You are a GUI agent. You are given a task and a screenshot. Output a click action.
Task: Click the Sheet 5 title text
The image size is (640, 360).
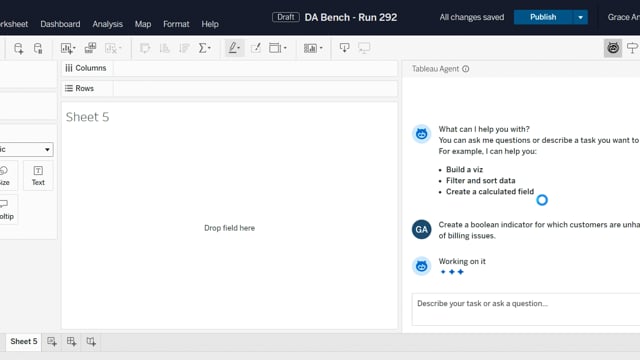(x=87, y=117)
